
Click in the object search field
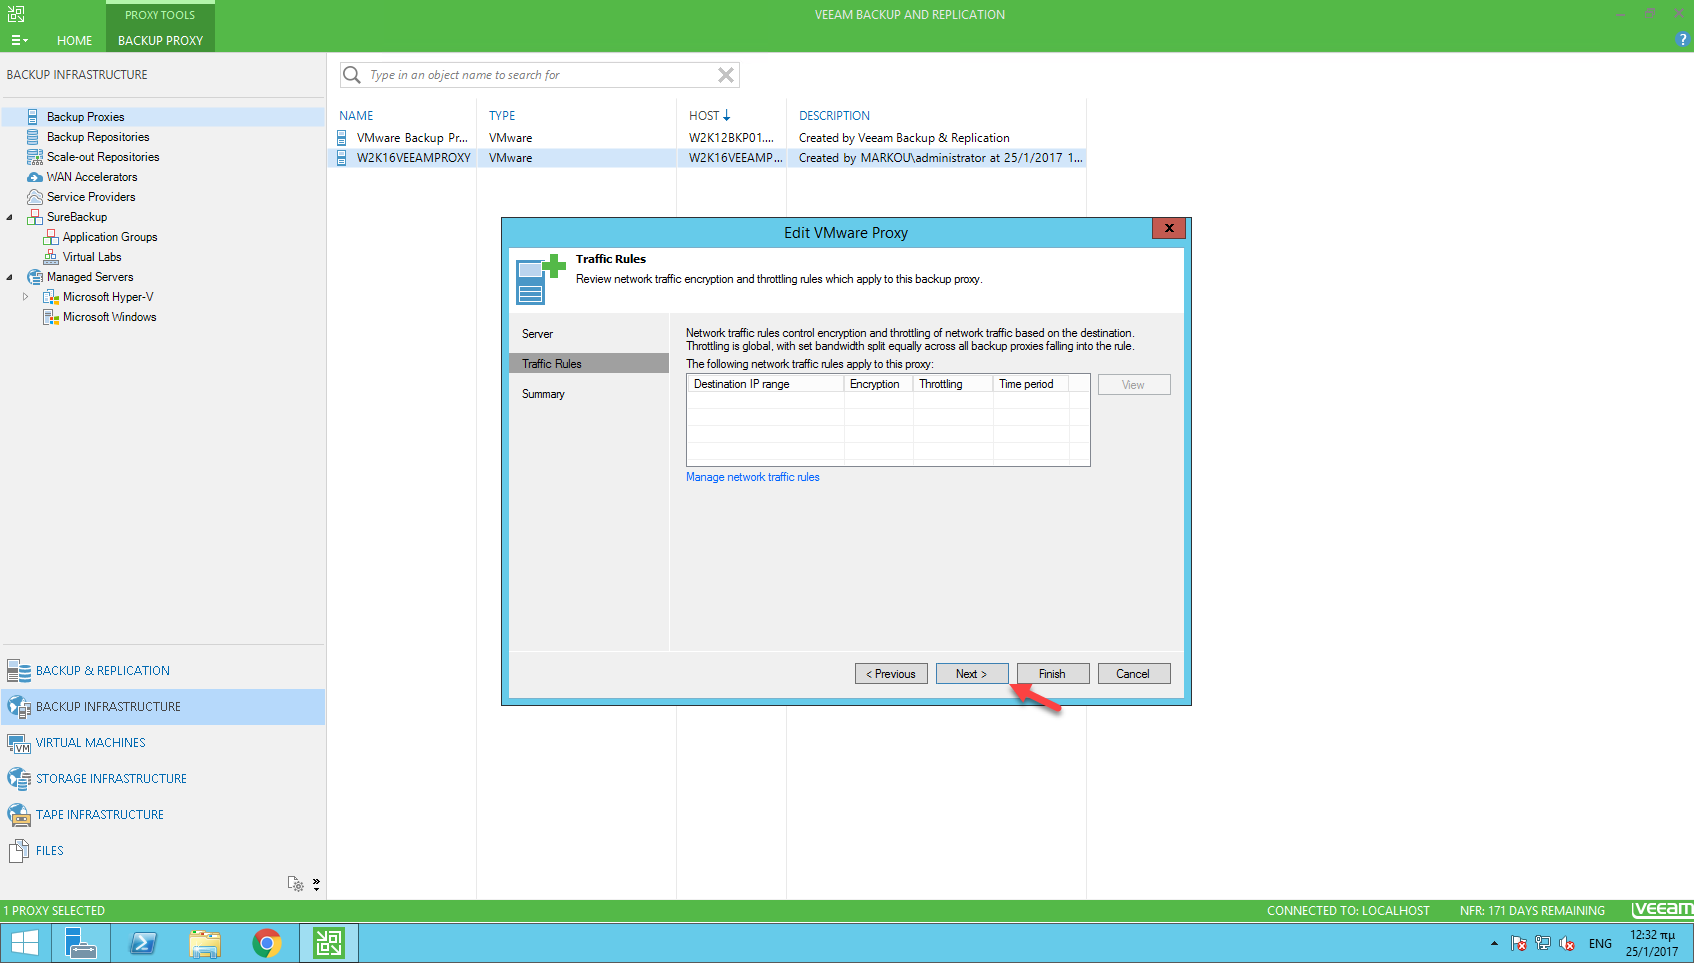point(540,75)
